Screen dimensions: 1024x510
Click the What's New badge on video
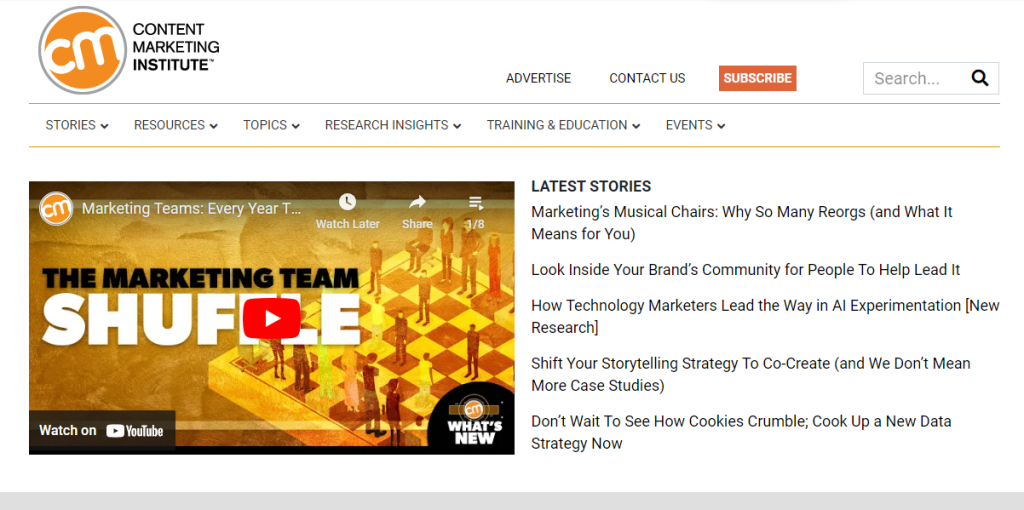pyautogui.click(x=474, y=420)
